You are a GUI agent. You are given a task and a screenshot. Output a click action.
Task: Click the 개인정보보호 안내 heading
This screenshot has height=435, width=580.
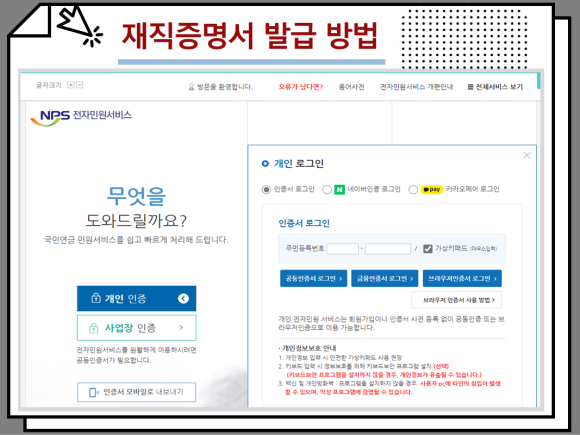tap(309, 348)
